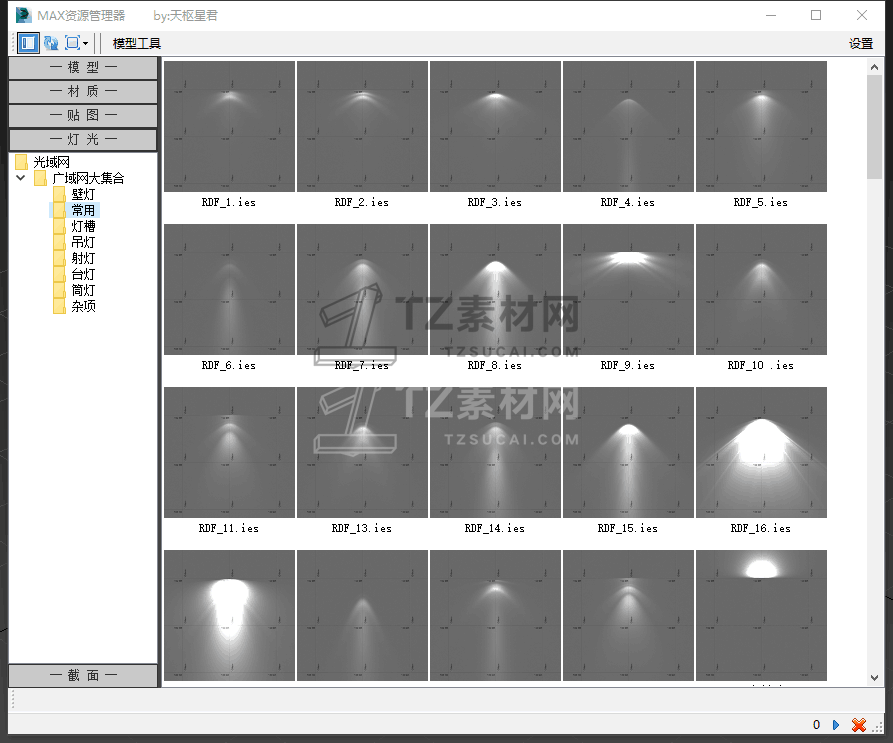Viewport: 893px width, 743px height.
Task: Click the RDF_9.ies file name
Action: point(628,366)
